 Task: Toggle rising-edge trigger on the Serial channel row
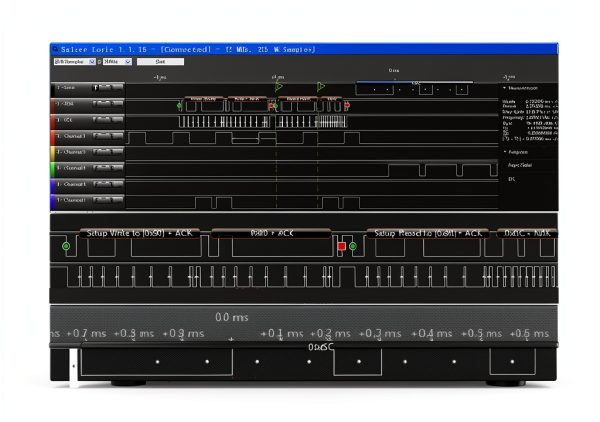pyautogui.click(x=96, y=88)
